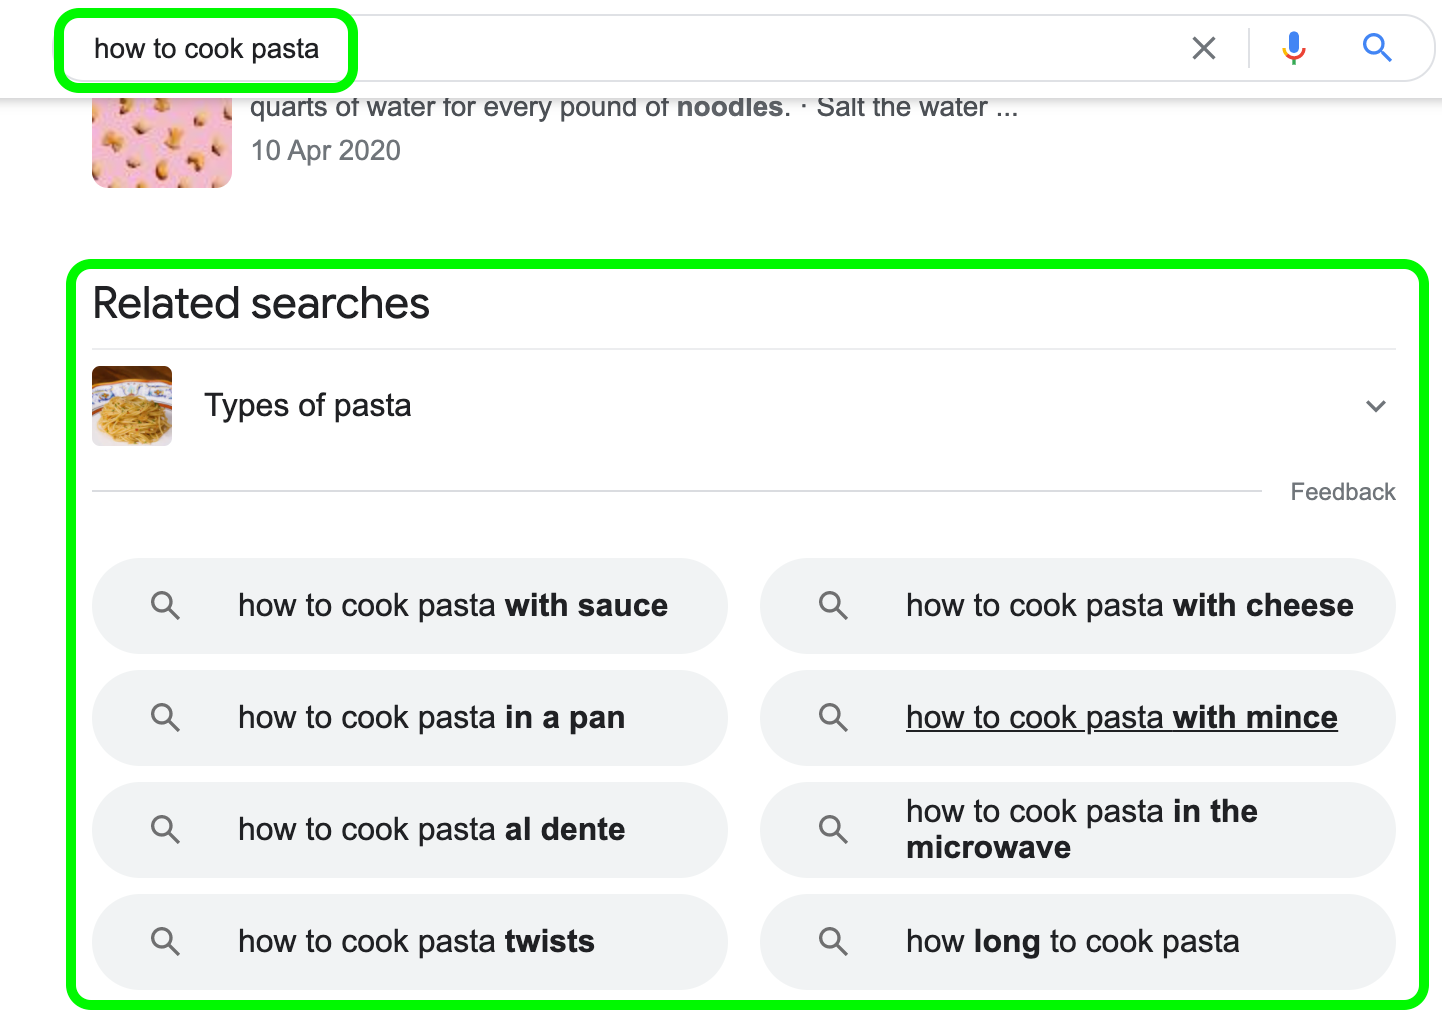This screenshot has width=1442, height=1026.
Task: Click magnifier icon beside 'al dente' suggestion
Action: (165, 830)
